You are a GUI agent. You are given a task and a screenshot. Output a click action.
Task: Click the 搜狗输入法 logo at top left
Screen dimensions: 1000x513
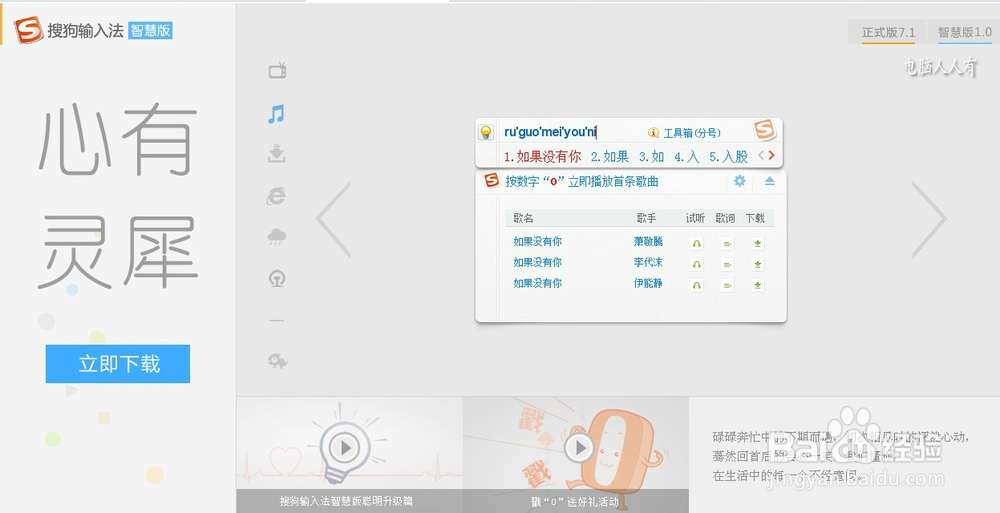click(x=69, y=30)
